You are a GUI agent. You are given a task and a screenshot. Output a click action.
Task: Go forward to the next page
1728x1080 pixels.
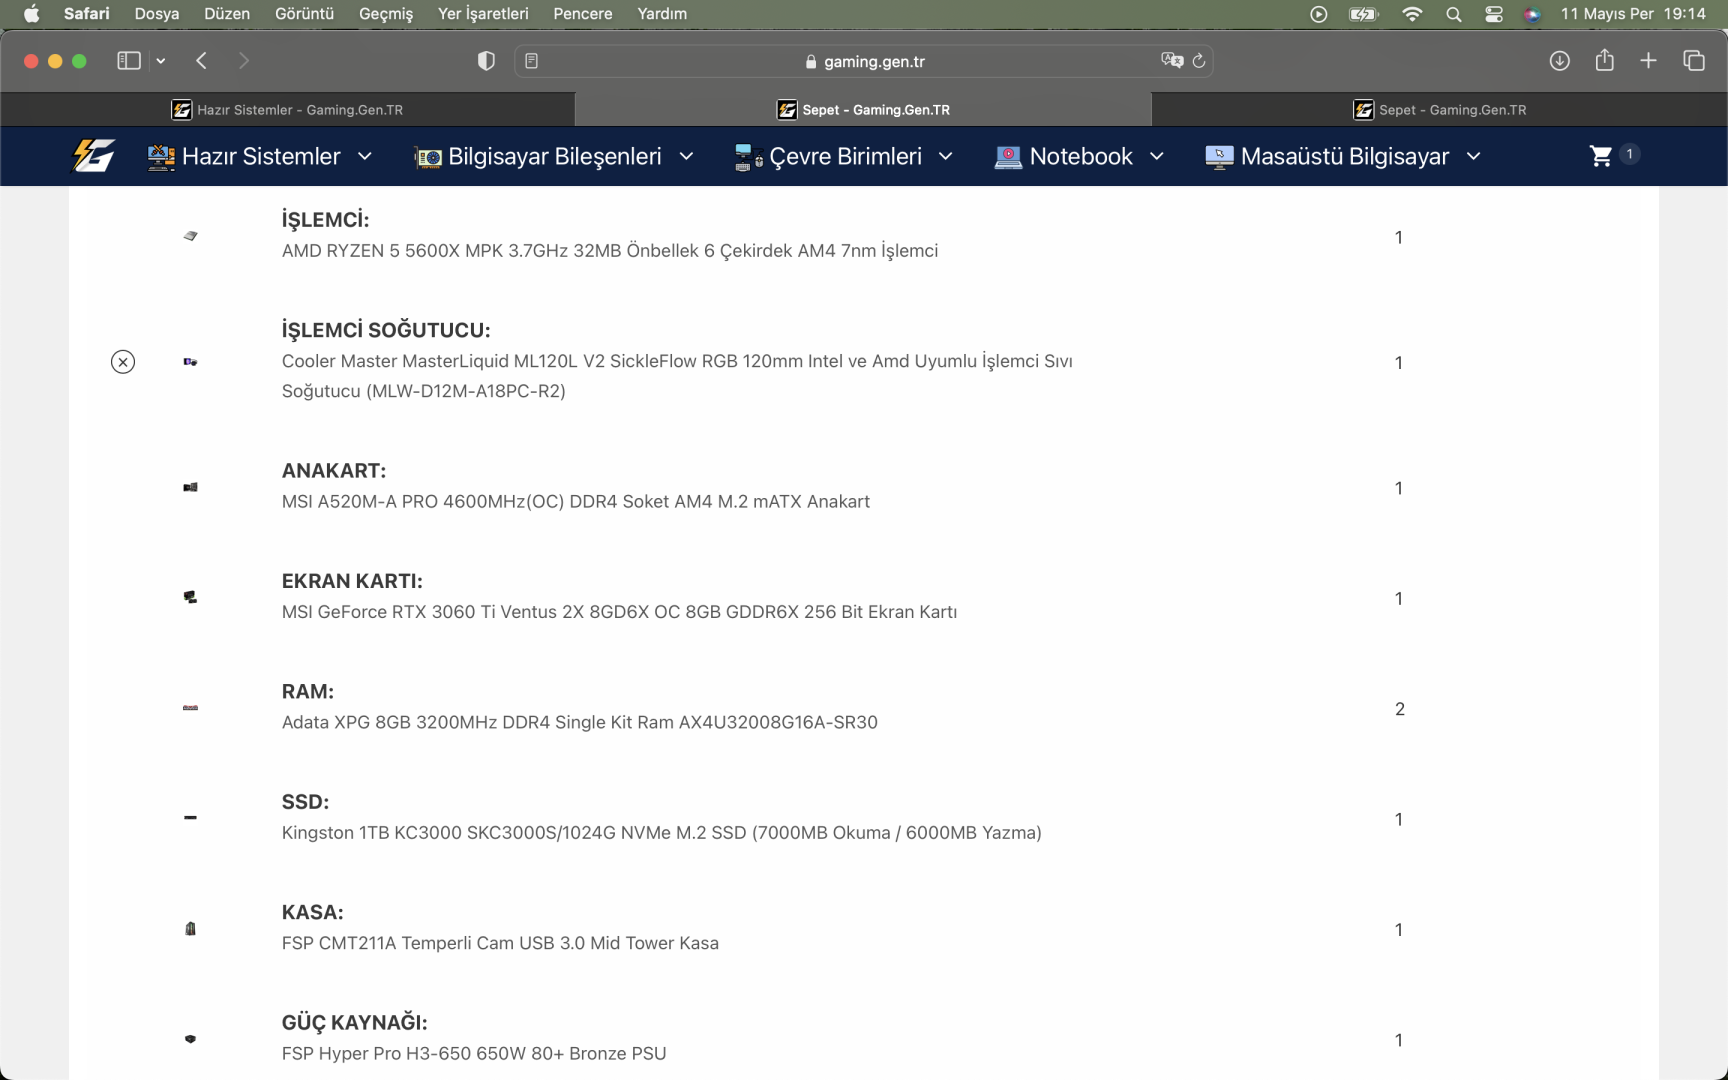244,61
